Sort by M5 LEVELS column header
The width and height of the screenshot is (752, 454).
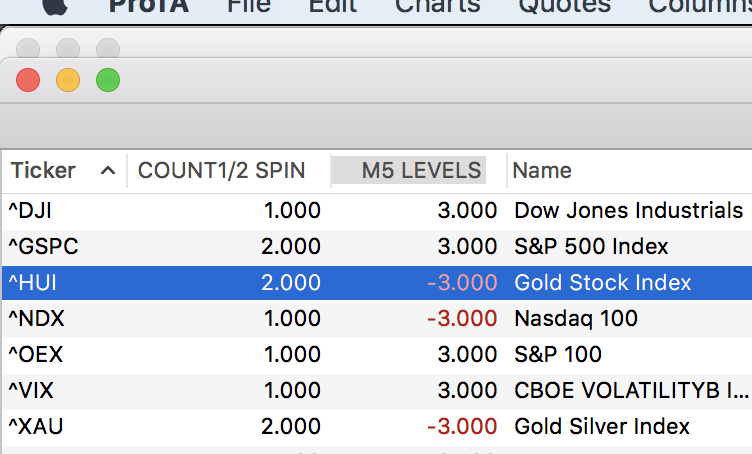pos(421,171)
